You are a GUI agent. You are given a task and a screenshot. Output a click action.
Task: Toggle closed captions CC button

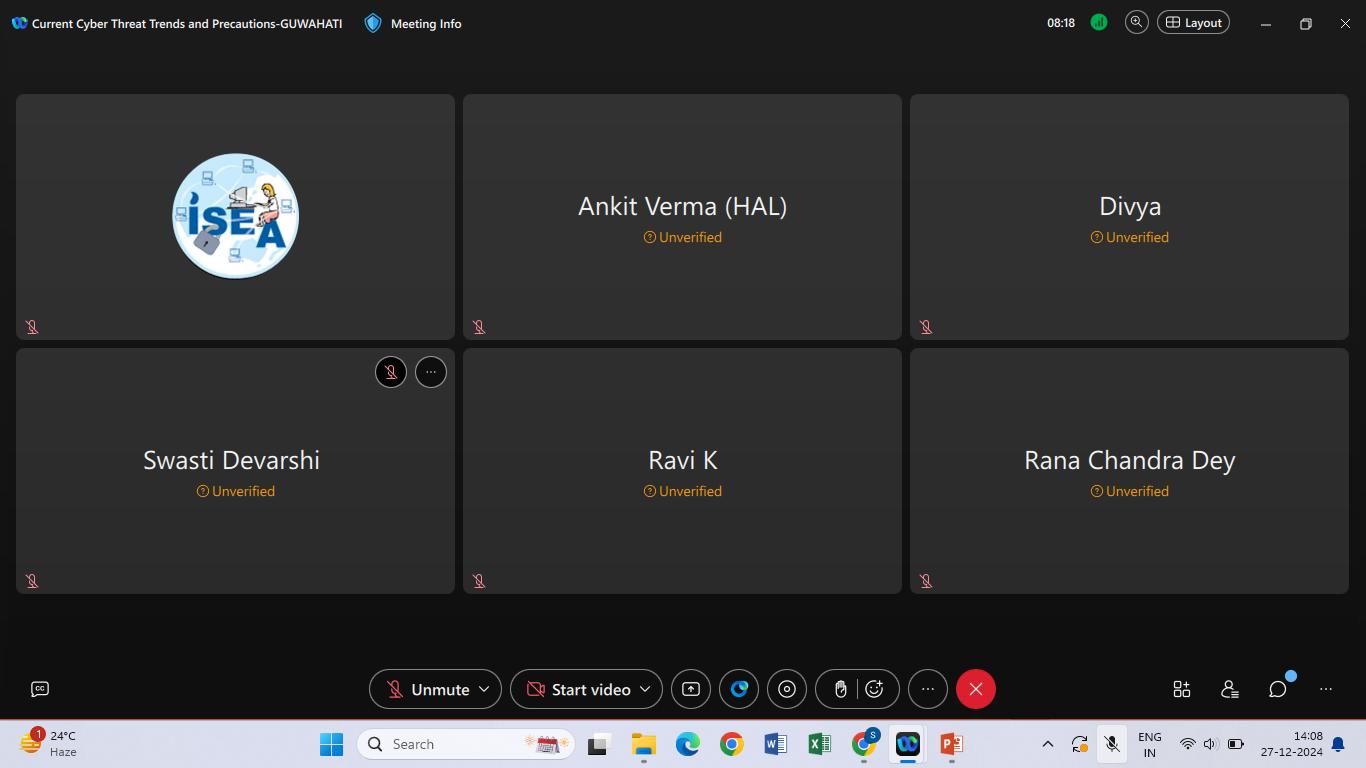click(40, 689)
